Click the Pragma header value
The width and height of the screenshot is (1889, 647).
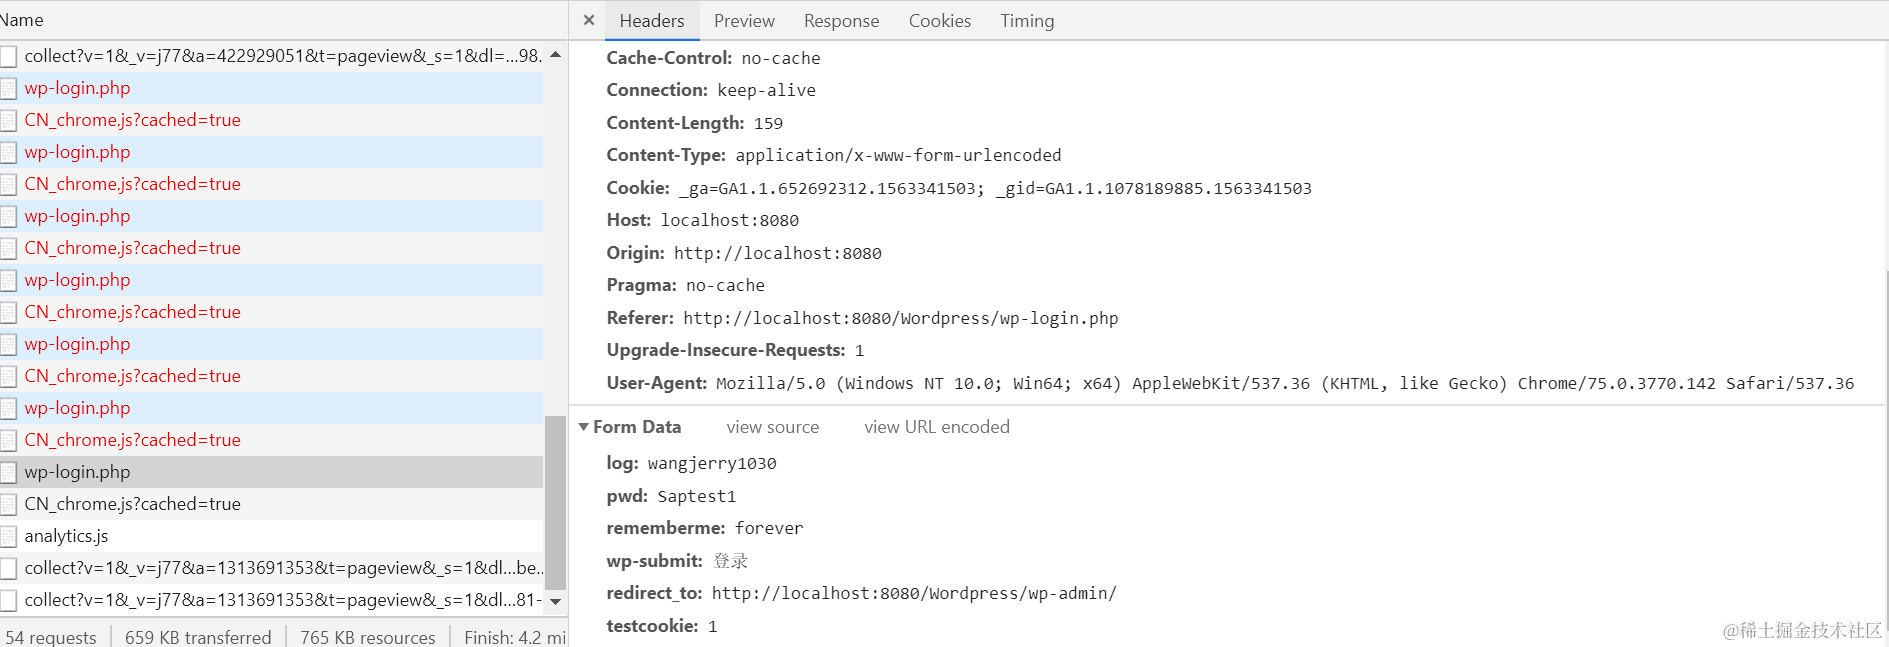click(x=725, y=285)
